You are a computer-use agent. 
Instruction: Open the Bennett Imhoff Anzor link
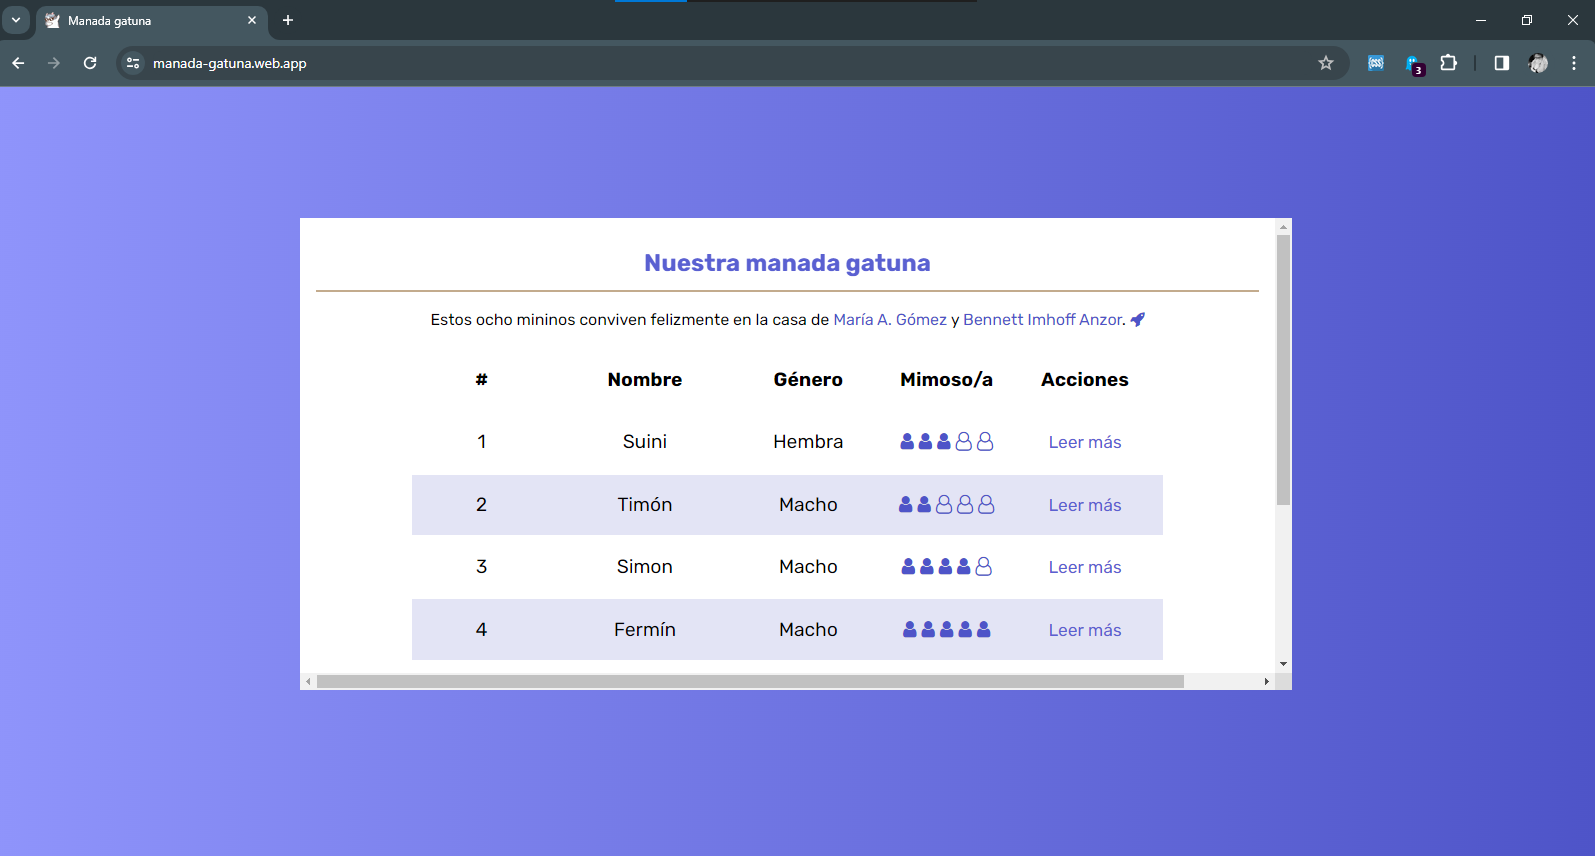(x=1044, y=320)
